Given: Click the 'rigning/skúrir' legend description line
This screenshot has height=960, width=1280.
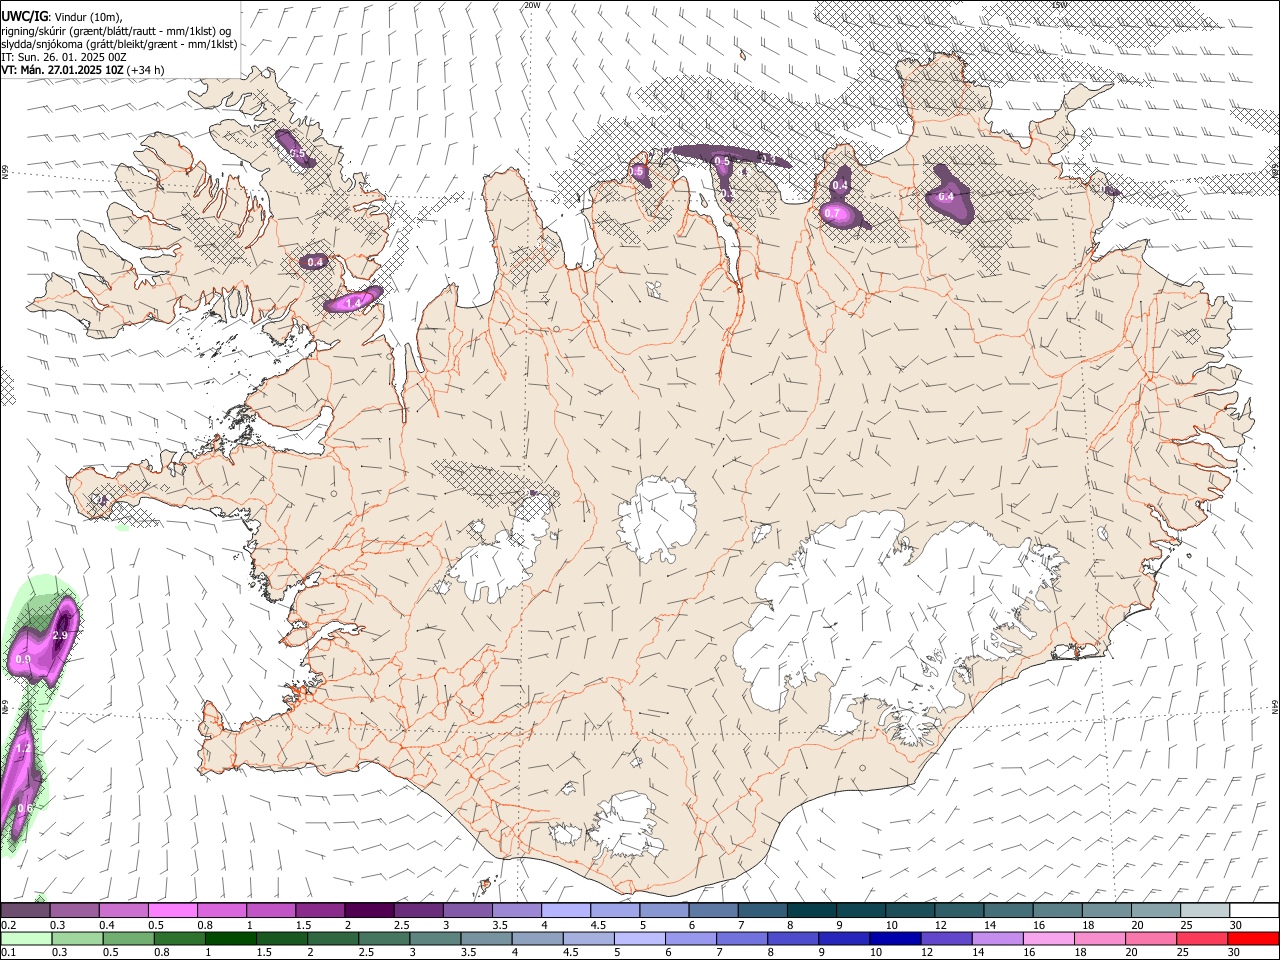Looking at the screenshot, I should (x=116, y=30).
